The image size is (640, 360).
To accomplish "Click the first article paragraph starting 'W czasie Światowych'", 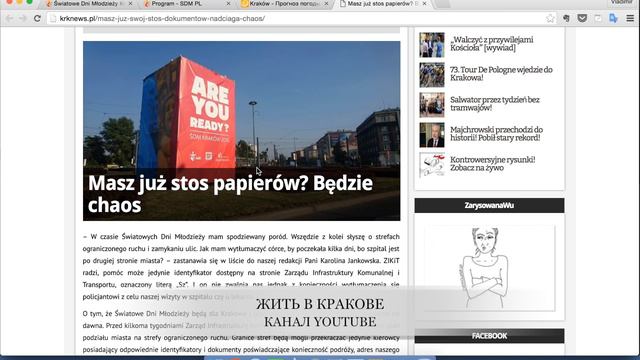I will tap(241, 267).
